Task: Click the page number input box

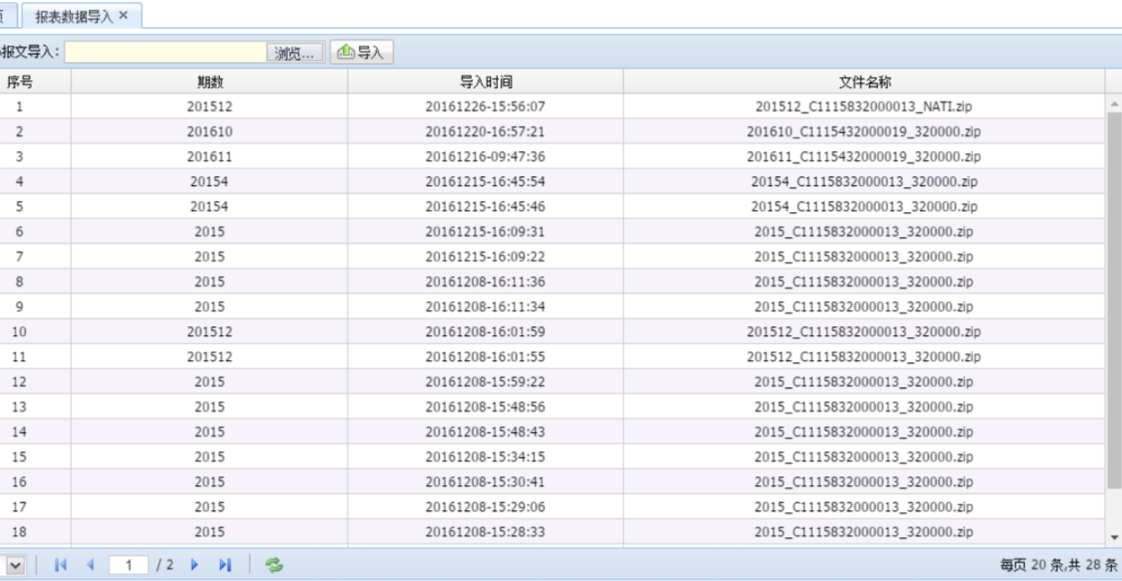Action: tap(129, 566)
